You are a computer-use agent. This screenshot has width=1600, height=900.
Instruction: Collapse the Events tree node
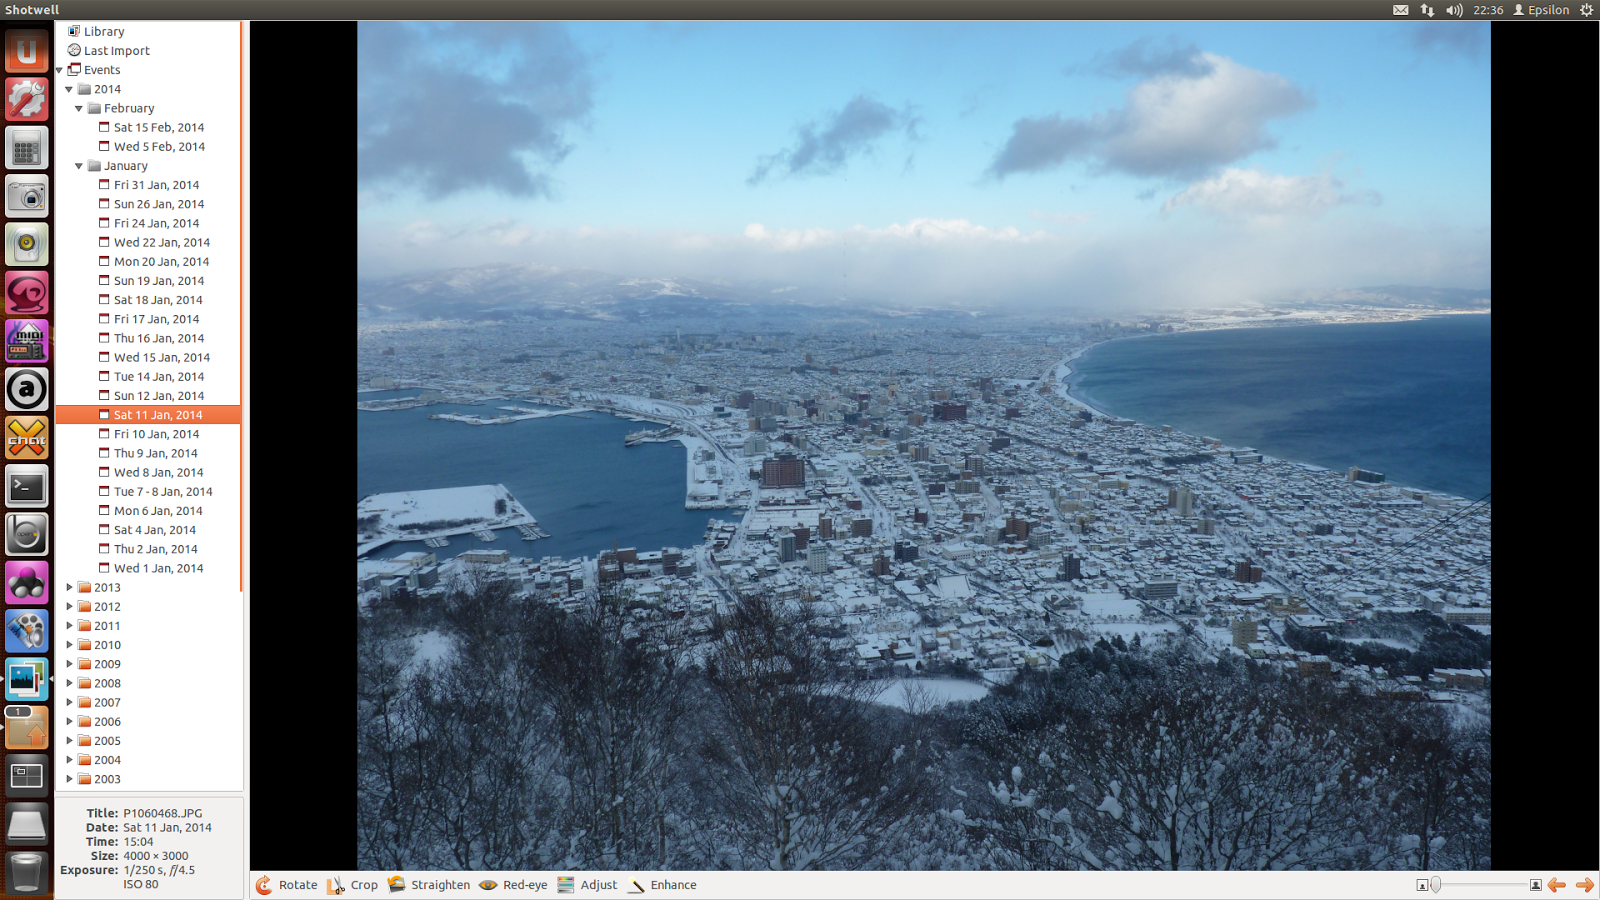[60, 70]
